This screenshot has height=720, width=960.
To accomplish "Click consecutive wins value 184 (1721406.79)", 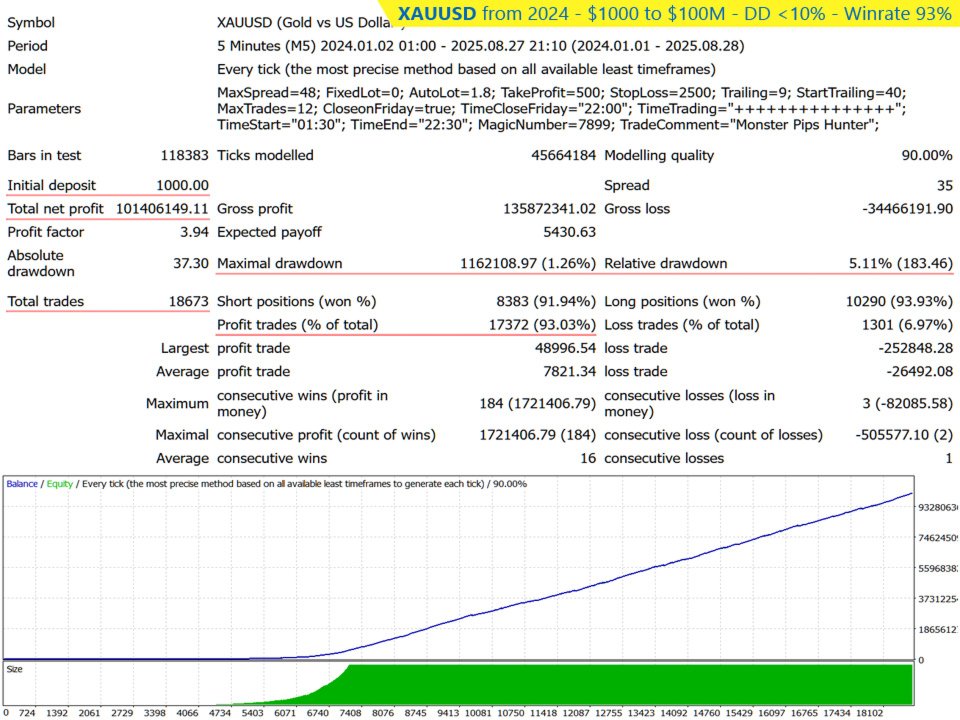I will pyautogui.click(x=538, y=403).
